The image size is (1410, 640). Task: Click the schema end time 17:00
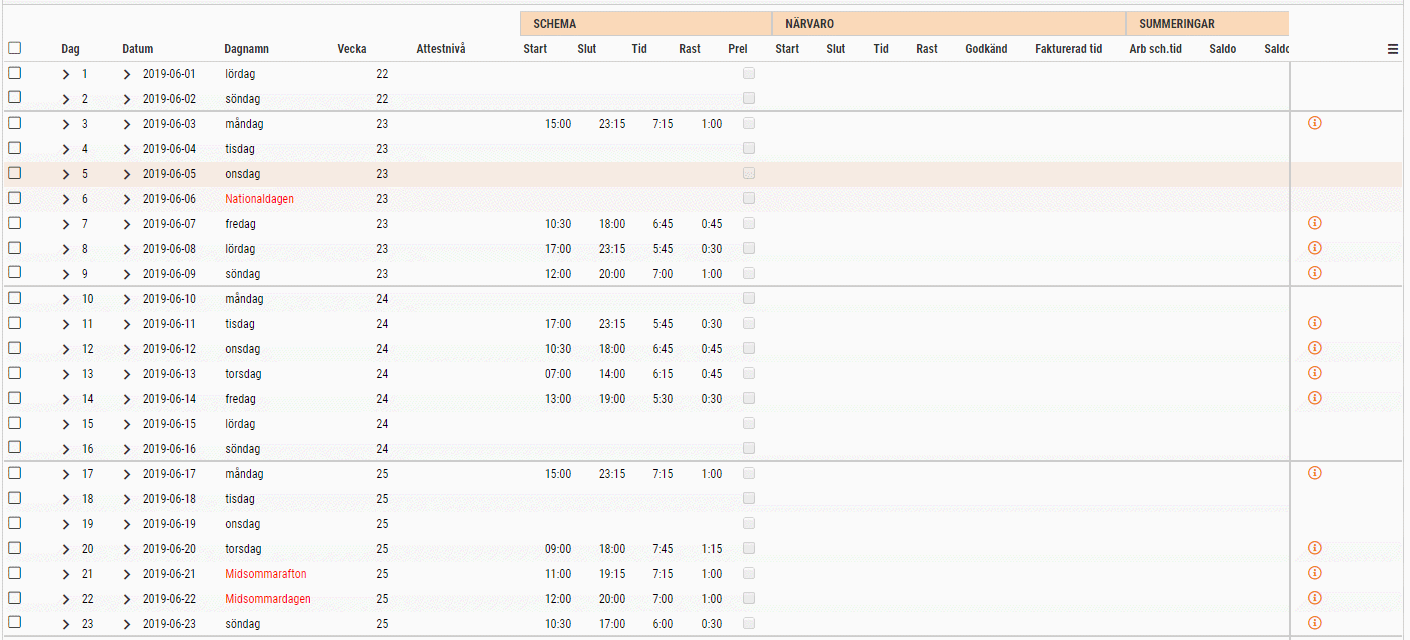pos(612,624)
